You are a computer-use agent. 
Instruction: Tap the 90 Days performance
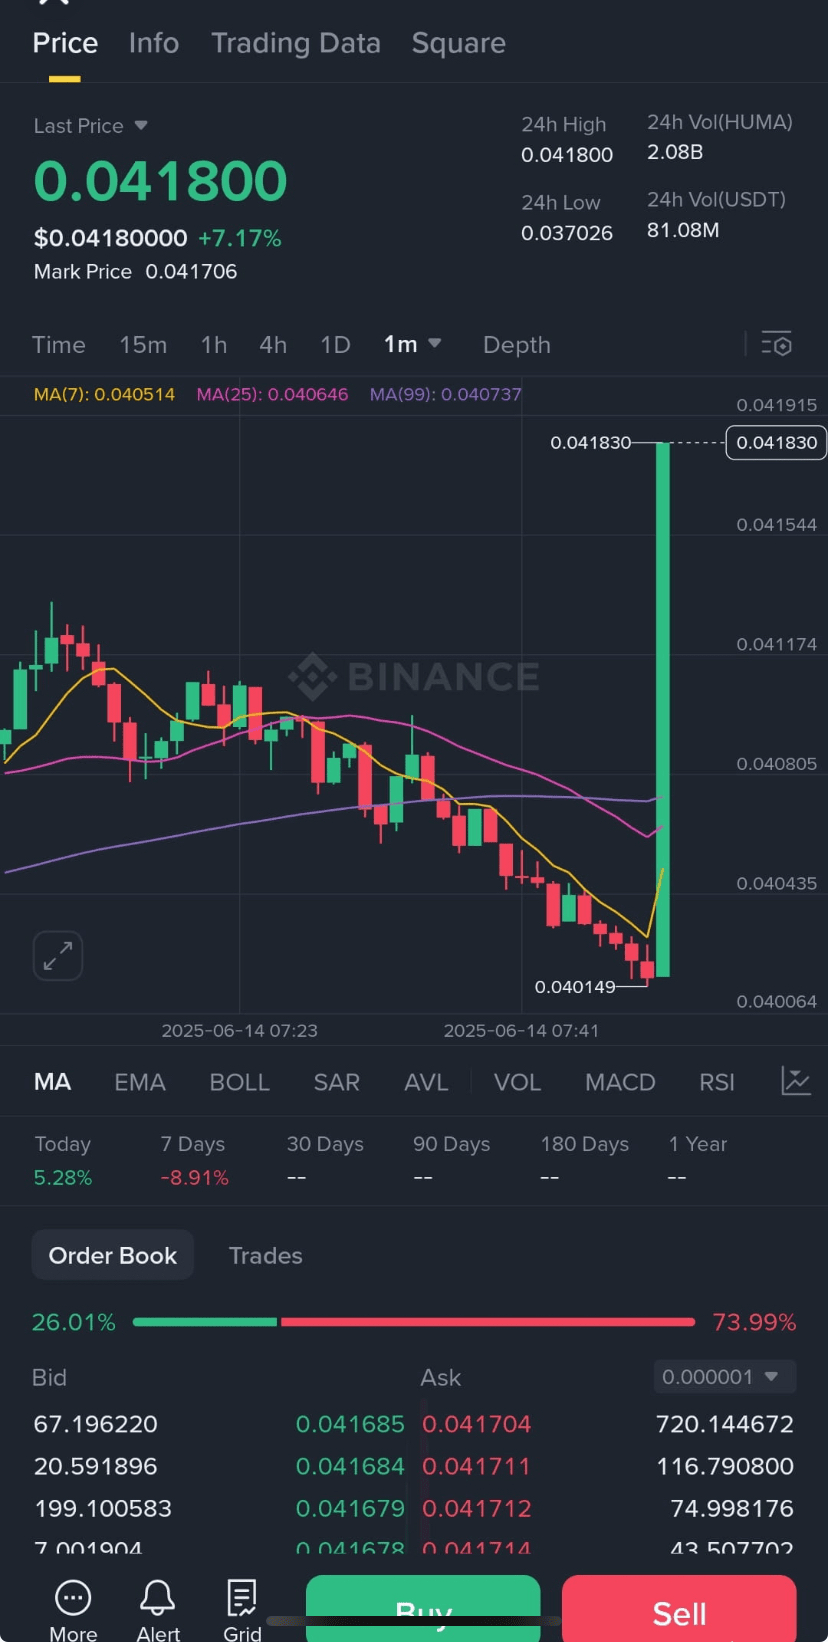(x=451, y=1160)
